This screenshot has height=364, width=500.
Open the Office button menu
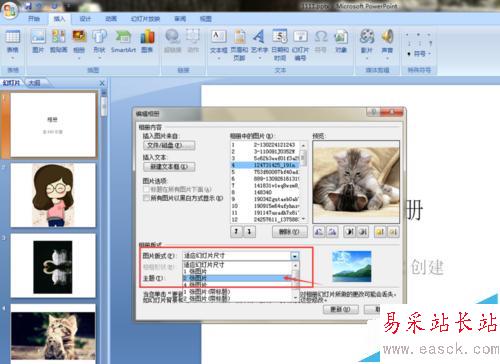(10, 10)
